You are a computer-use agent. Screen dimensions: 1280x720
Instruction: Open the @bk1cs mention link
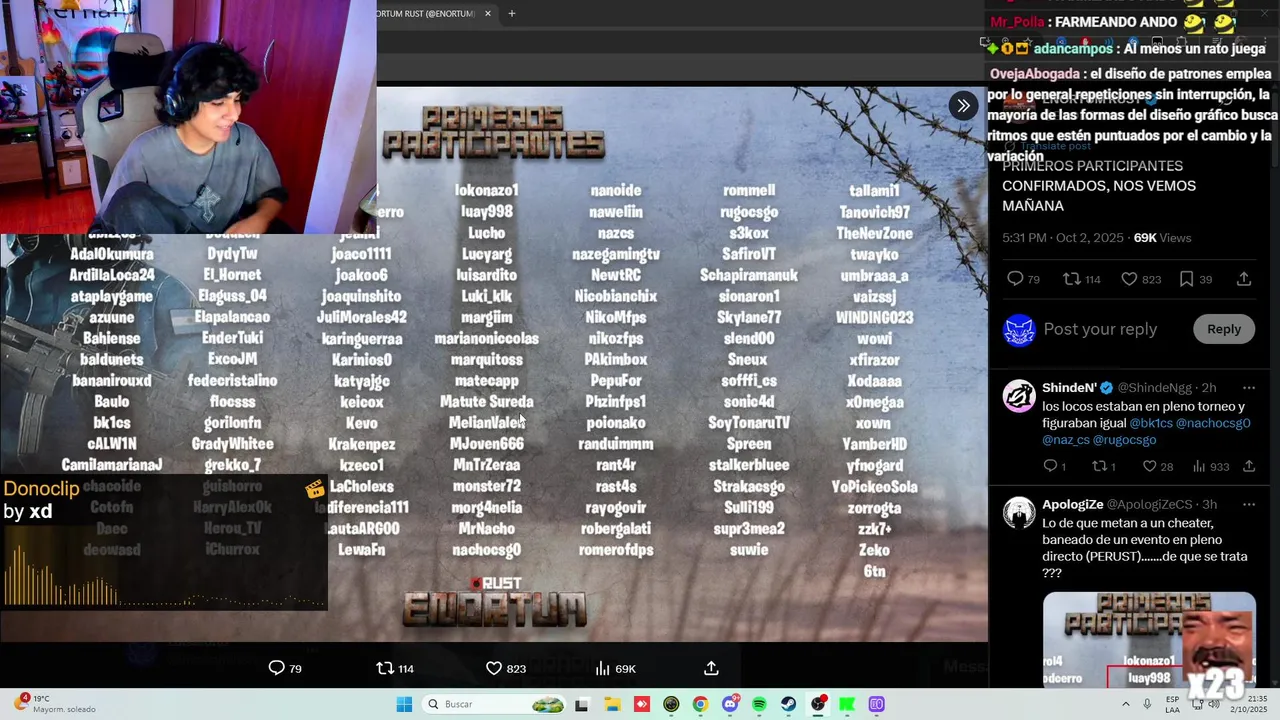(x=1150, y=423)
